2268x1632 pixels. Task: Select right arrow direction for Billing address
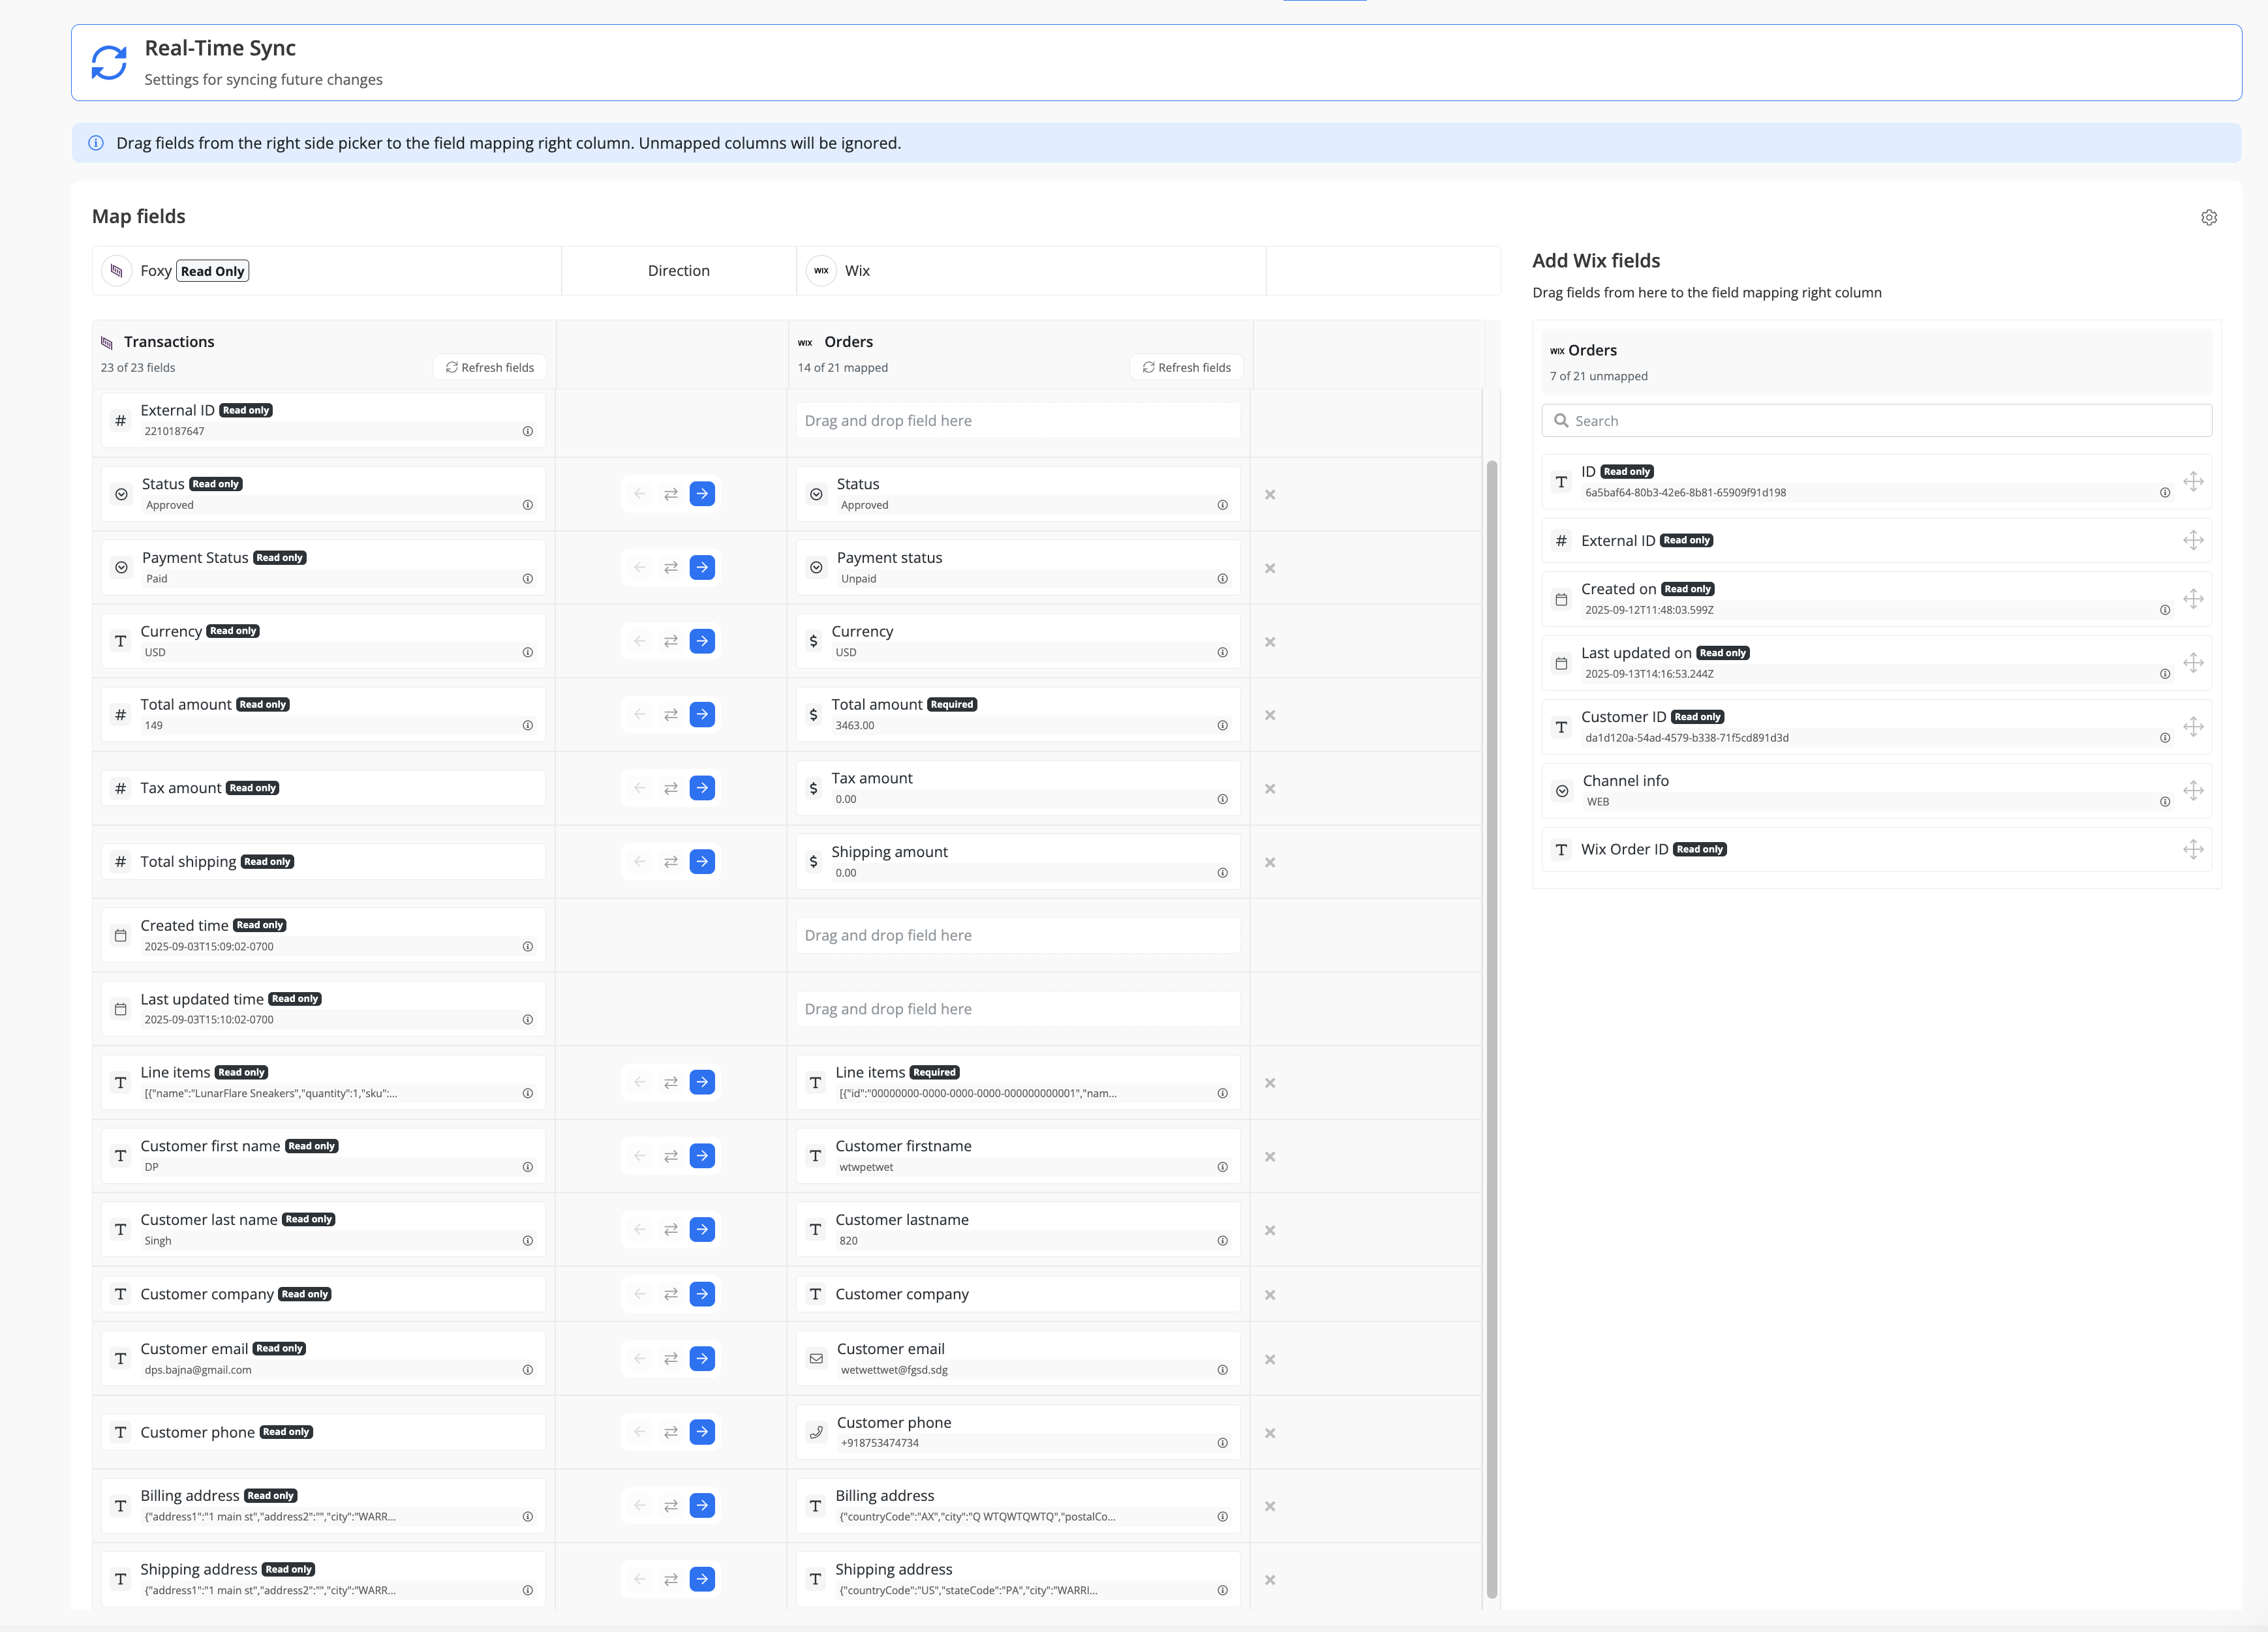702,1506
